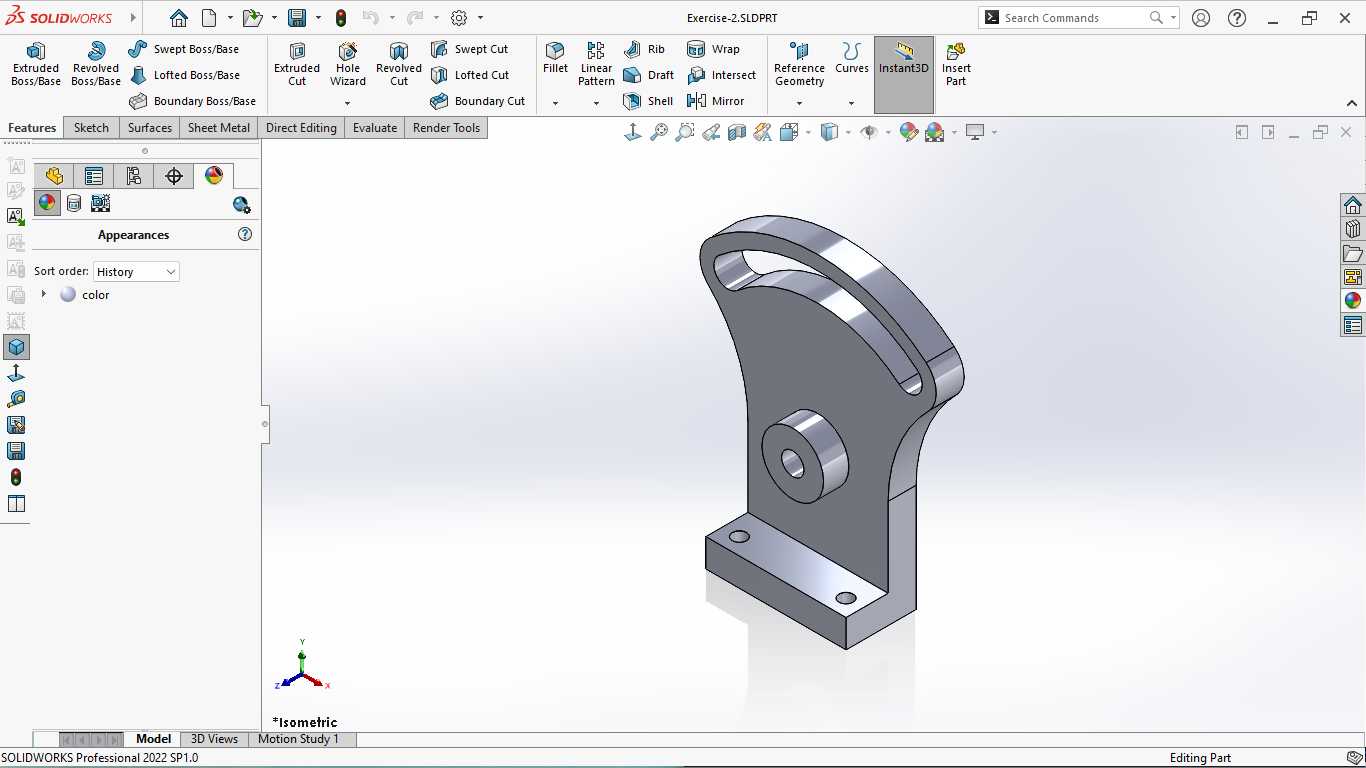Open Apply Scene icon
The image size is (1366, 768).
934,132
